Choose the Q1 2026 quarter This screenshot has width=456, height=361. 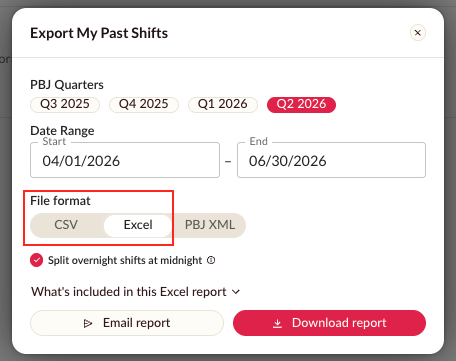tap(223, 104)
